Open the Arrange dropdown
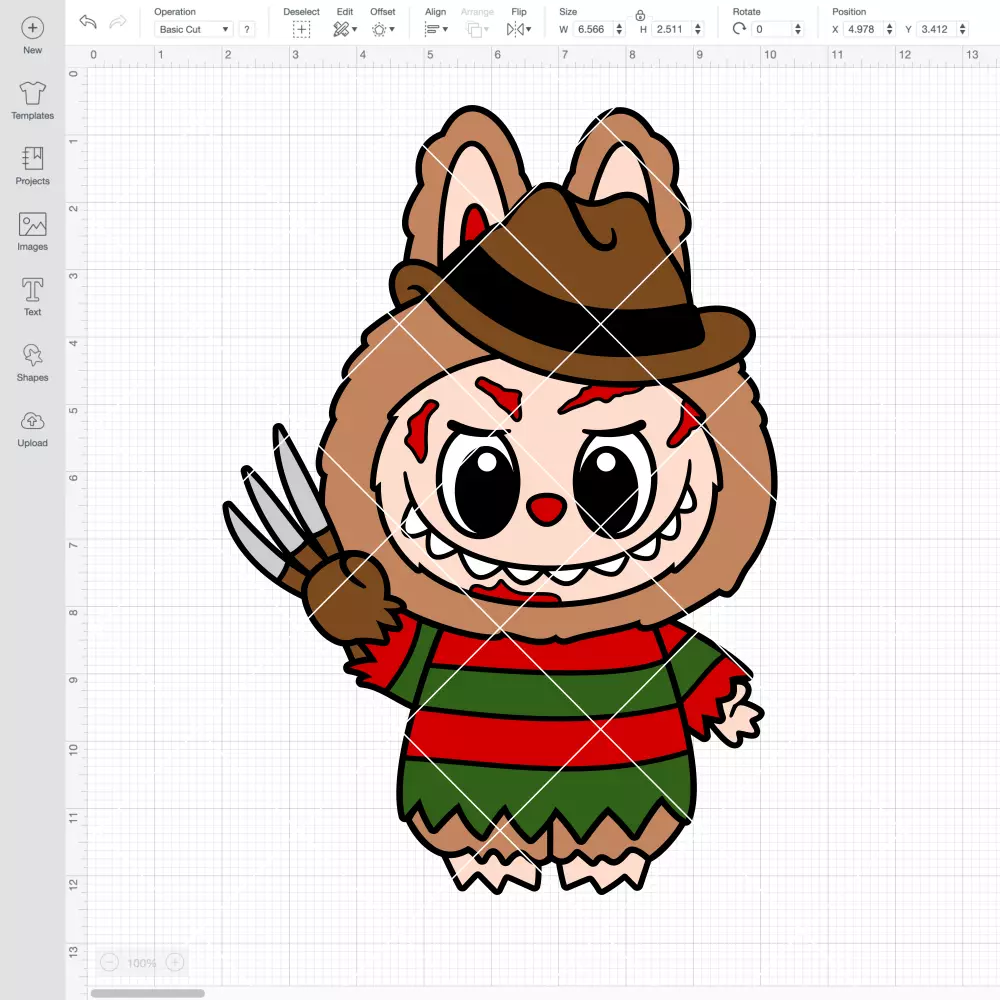 (478, 29)
